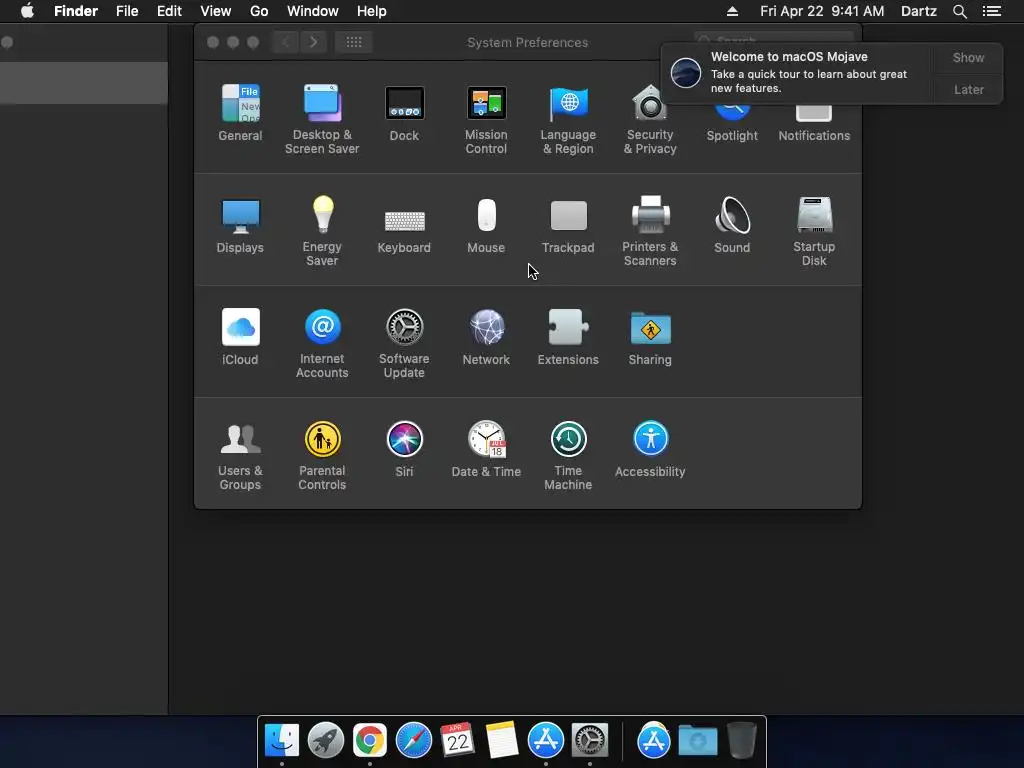This screenshot has height=768, width=1024.
Task: Open the Finder menu
Action: click(76, 11)
